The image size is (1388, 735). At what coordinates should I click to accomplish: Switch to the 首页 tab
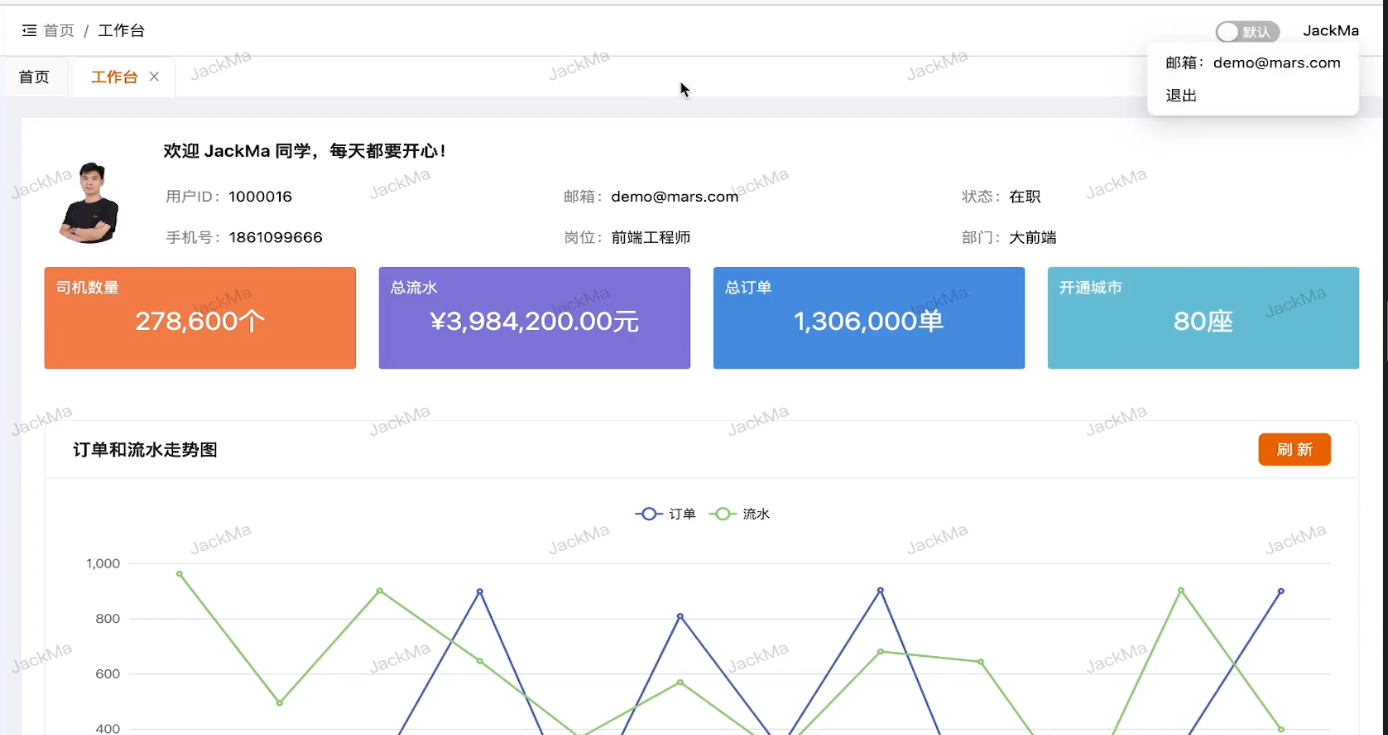34,77
